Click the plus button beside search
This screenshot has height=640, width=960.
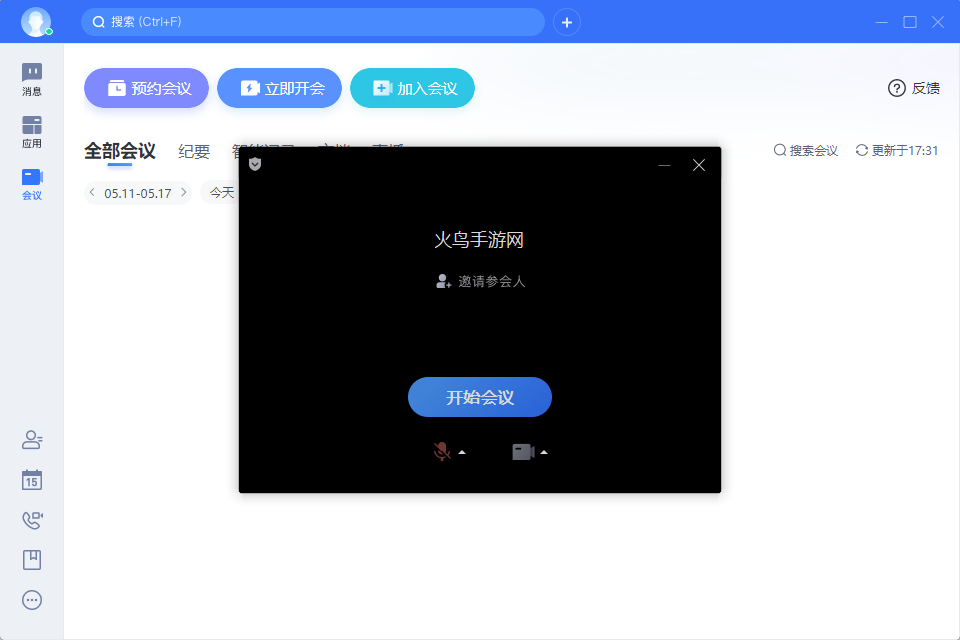tap(567, 23)
